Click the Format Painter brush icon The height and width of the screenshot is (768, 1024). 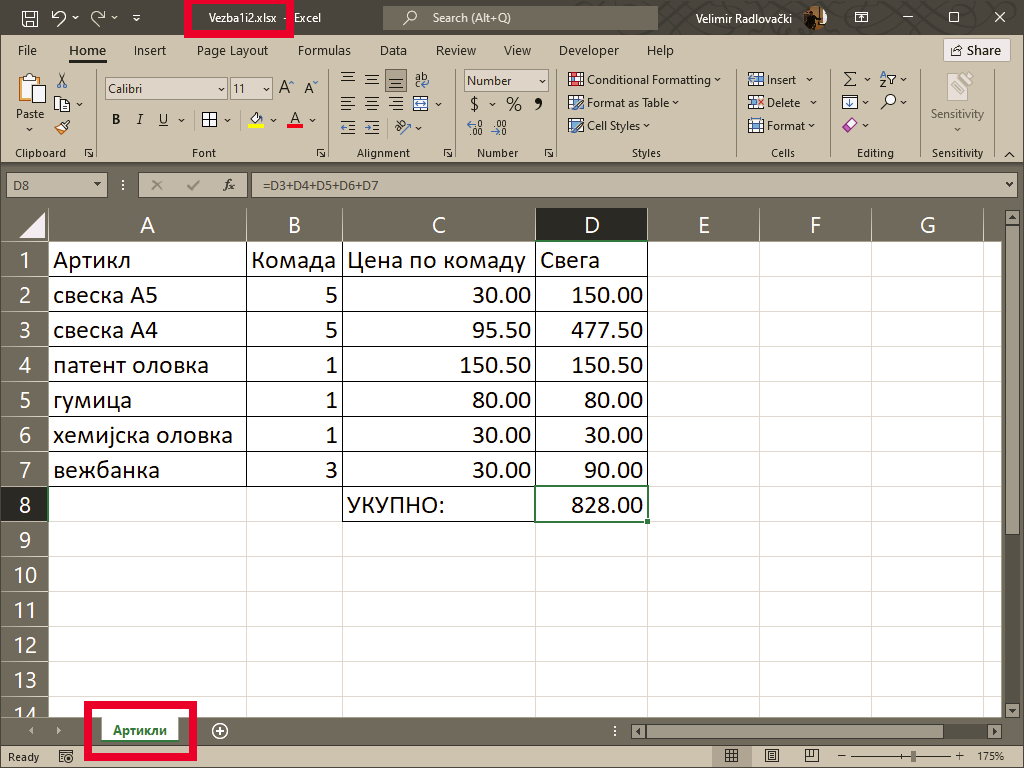point(62,127)
